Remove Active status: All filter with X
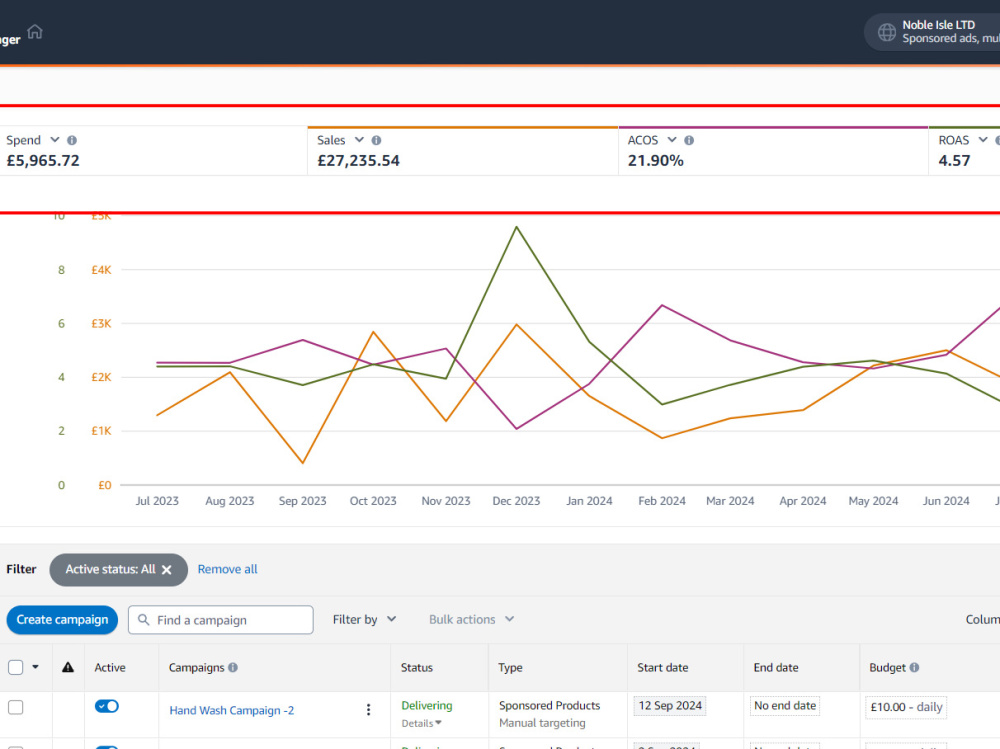The image size is (1000, 749). 166,570
